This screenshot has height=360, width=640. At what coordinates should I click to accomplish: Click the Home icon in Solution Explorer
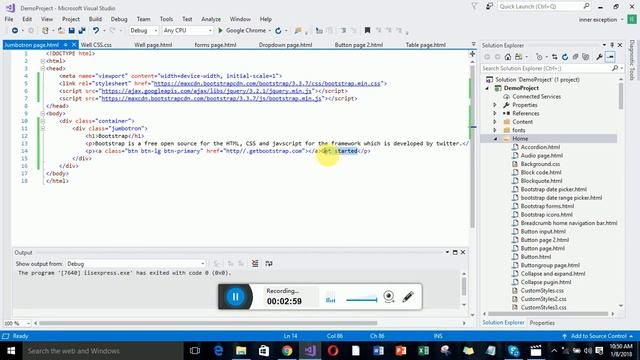pos(507,57)
